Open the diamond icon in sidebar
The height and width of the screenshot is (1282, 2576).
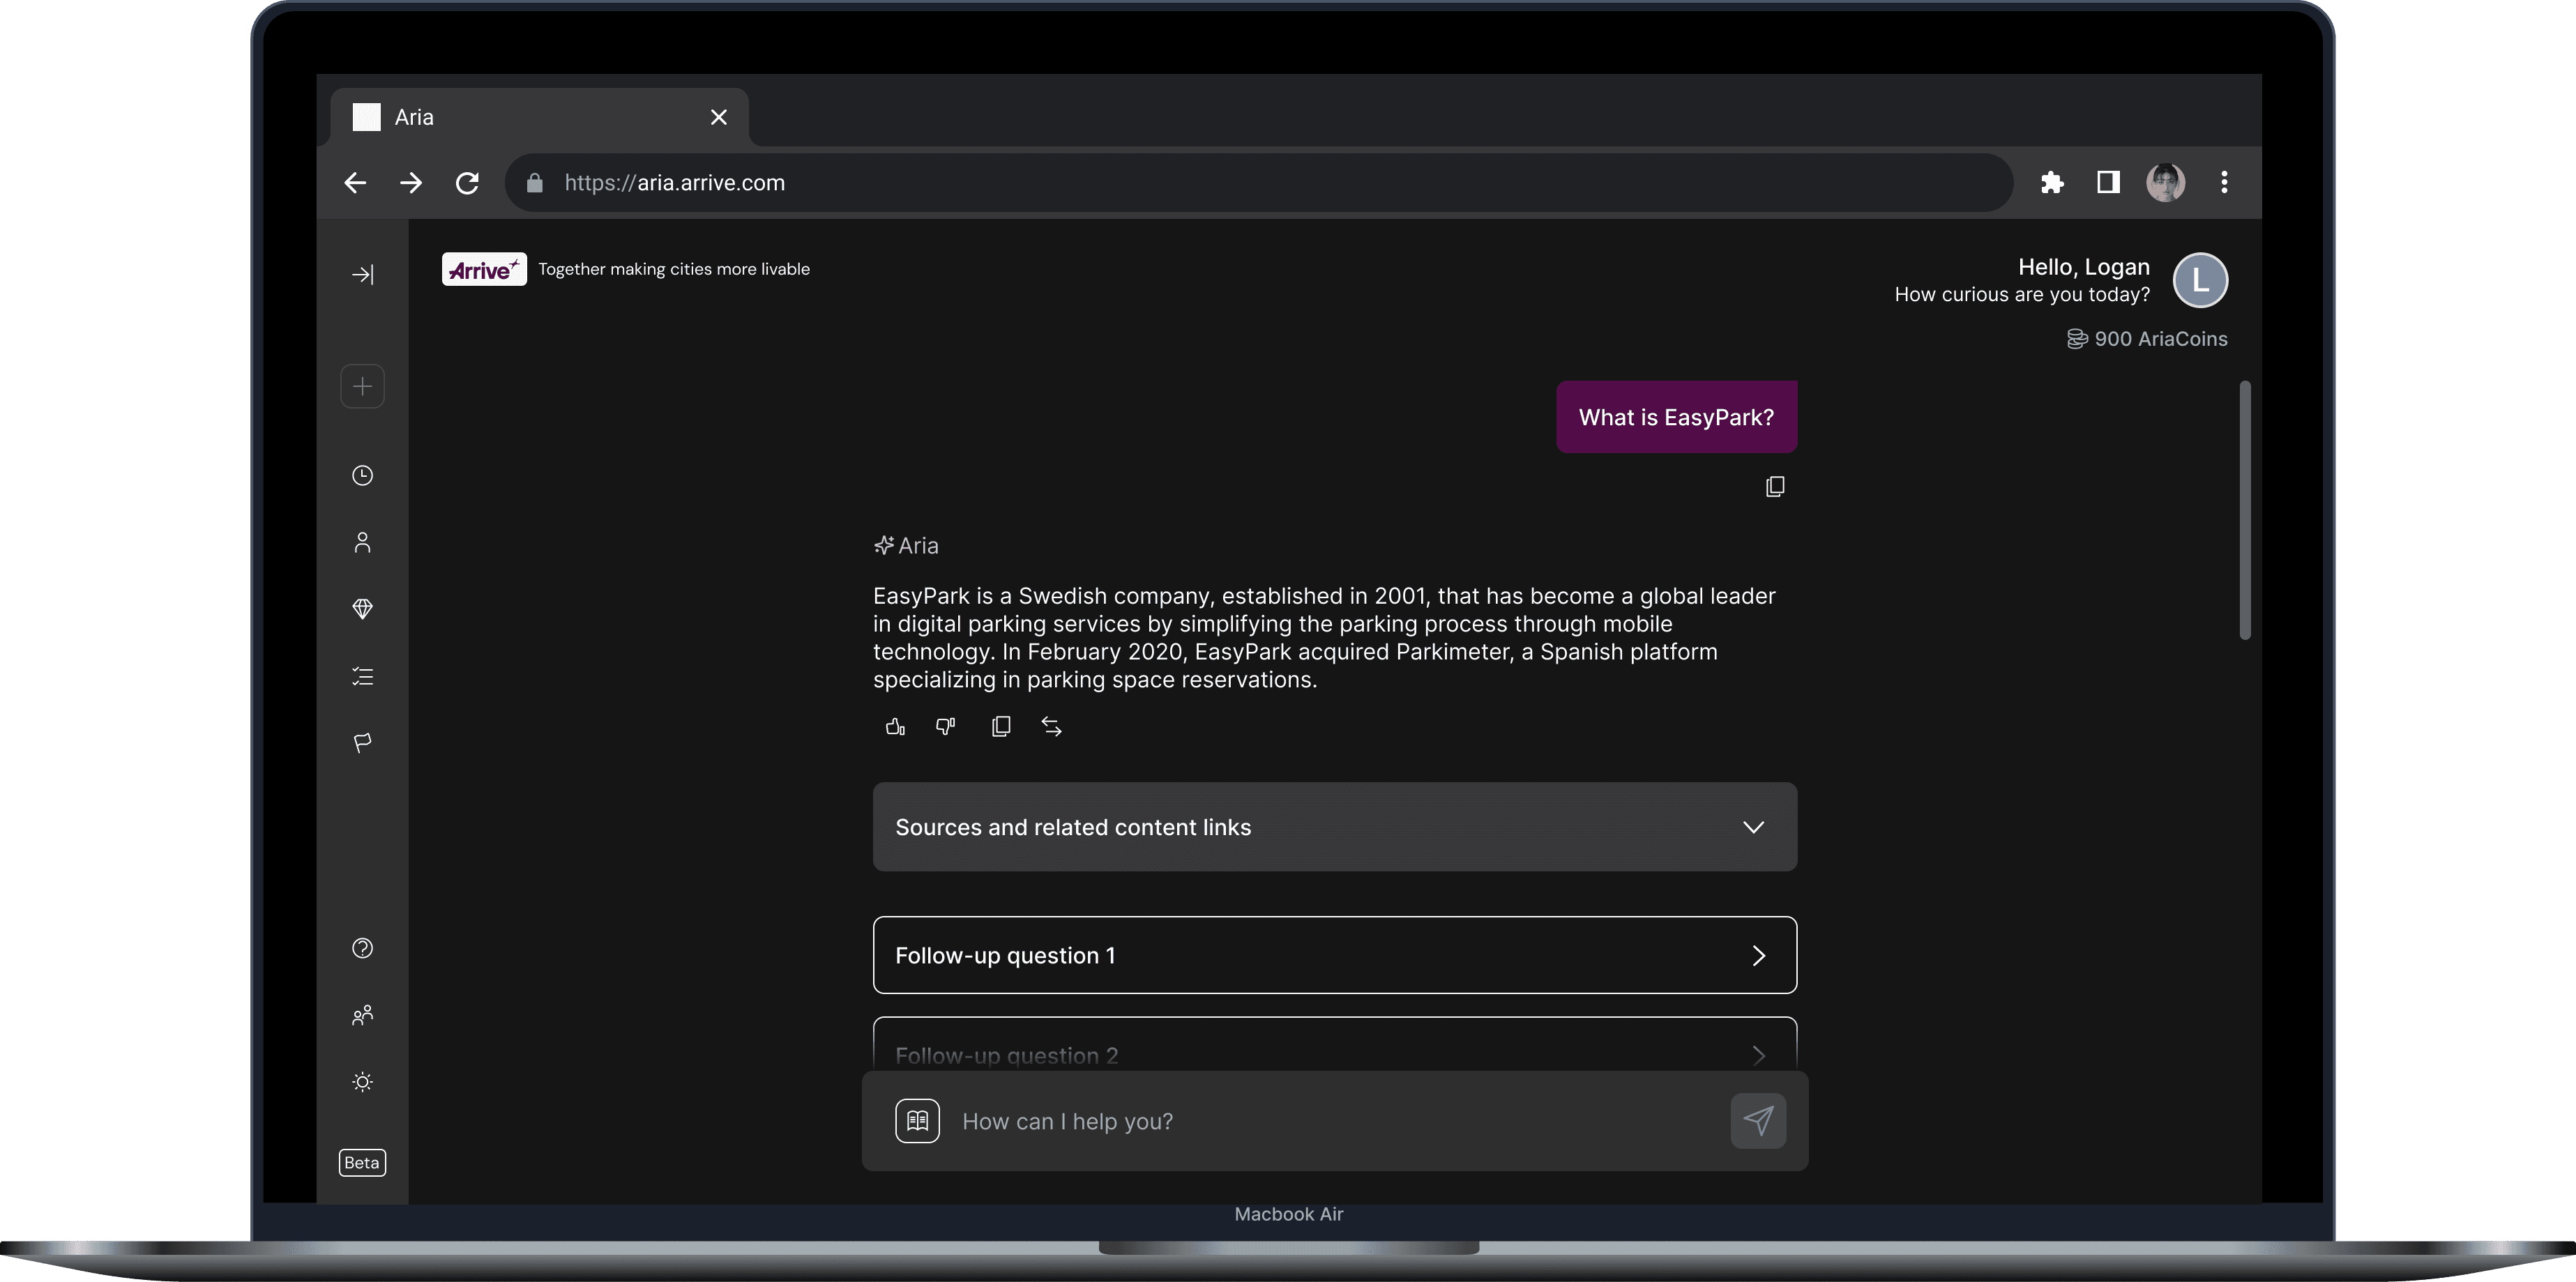click(363, 609)
